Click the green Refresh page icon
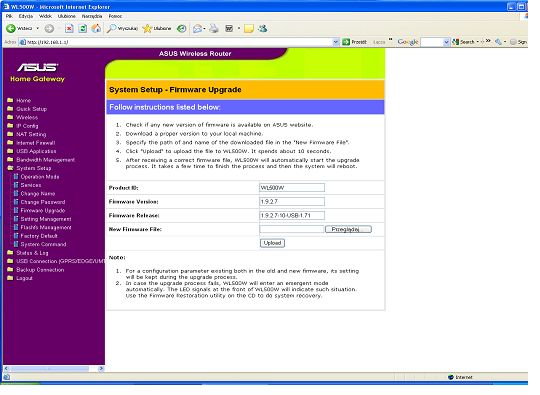This screenshot has width=540, height=395. pyautogui.click(x=83, y=29)
